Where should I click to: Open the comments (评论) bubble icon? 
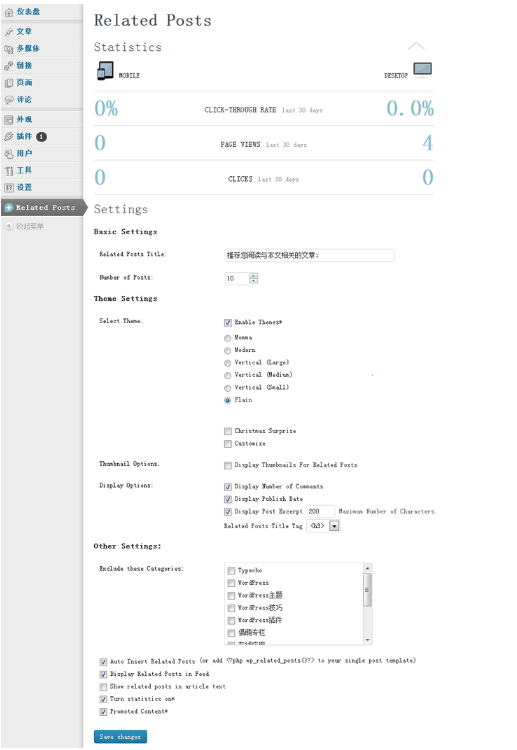9,100
